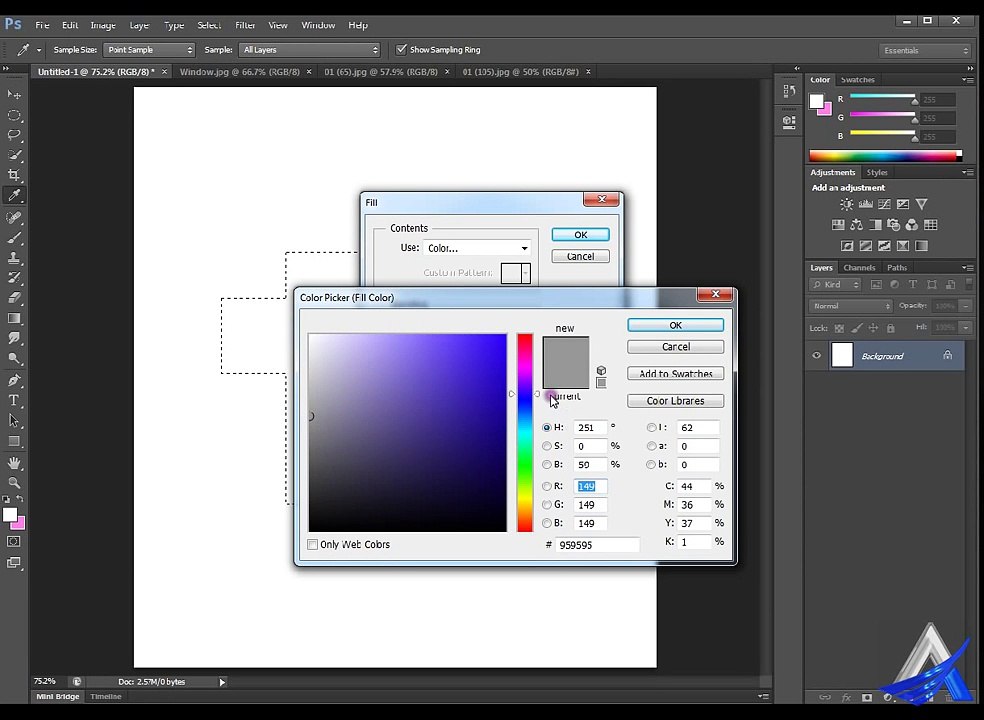Screen dimensions: 984x720
Task: Open the Color panel flyout menu
Action: click(967, 80)
